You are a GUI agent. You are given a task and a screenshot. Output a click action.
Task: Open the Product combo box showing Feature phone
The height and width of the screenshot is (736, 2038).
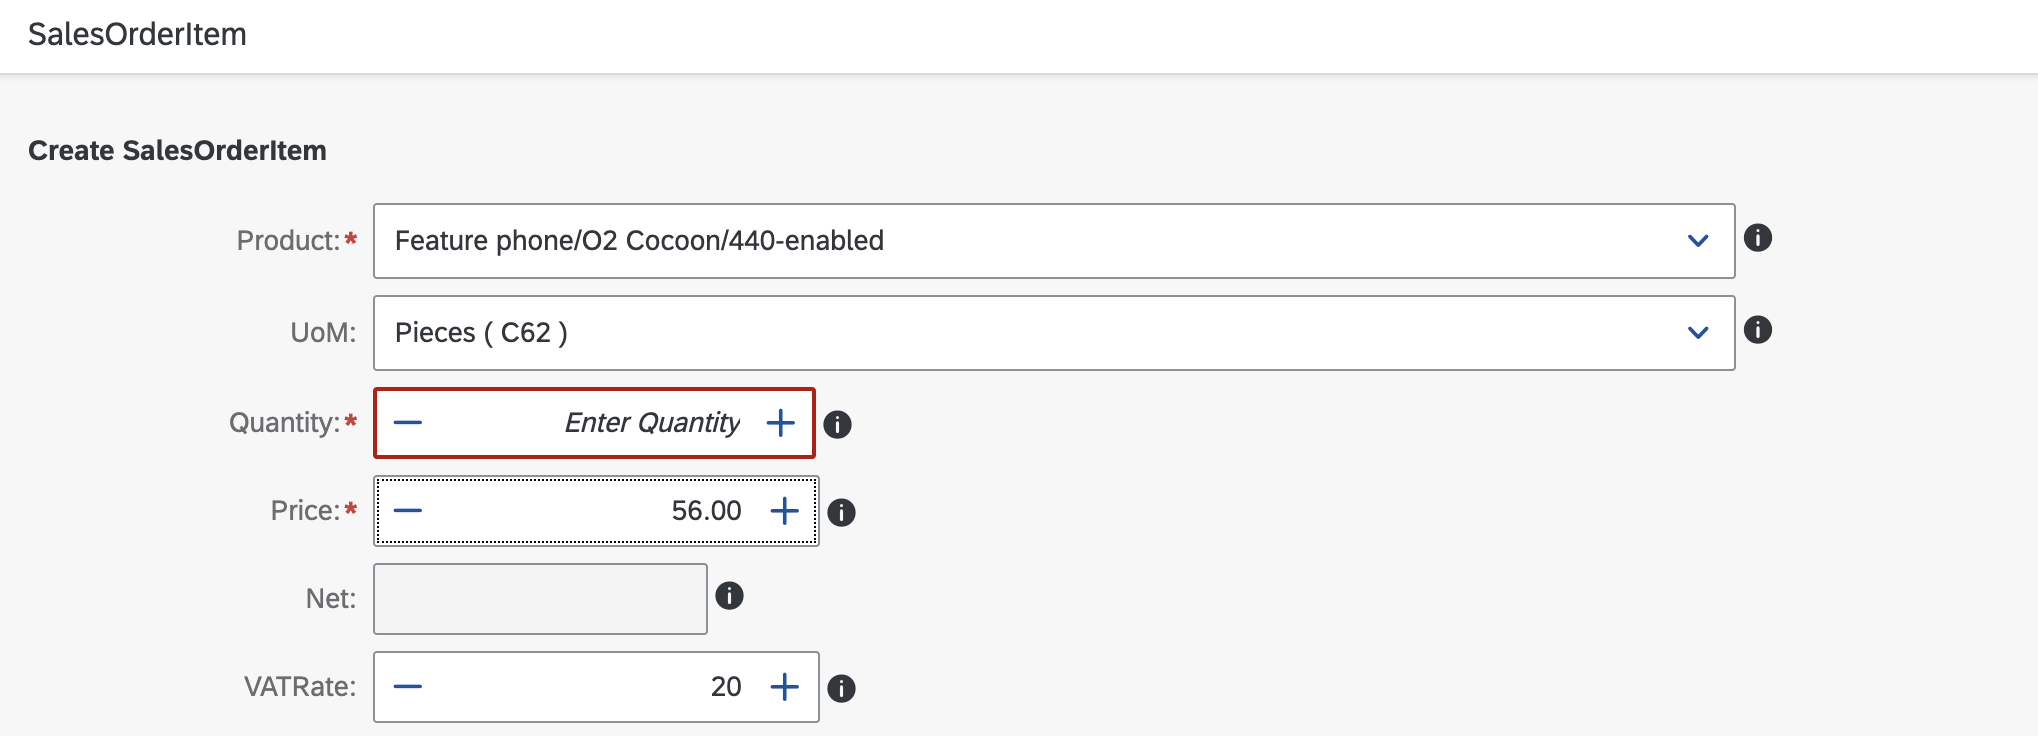[1054, 241]
